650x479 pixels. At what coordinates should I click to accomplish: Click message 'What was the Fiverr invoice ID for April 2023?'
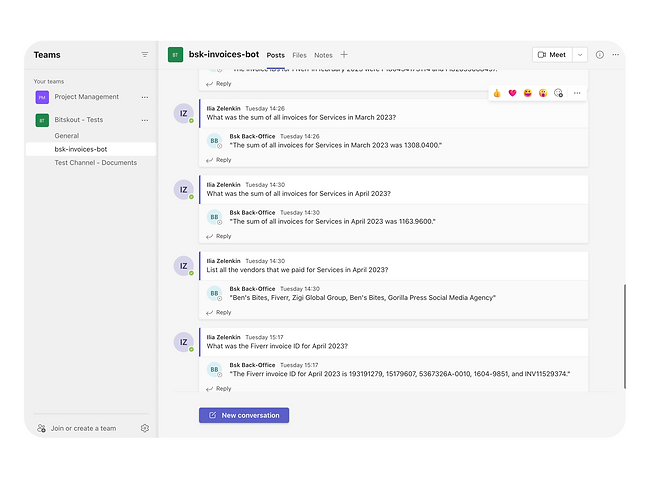point(277,347)
